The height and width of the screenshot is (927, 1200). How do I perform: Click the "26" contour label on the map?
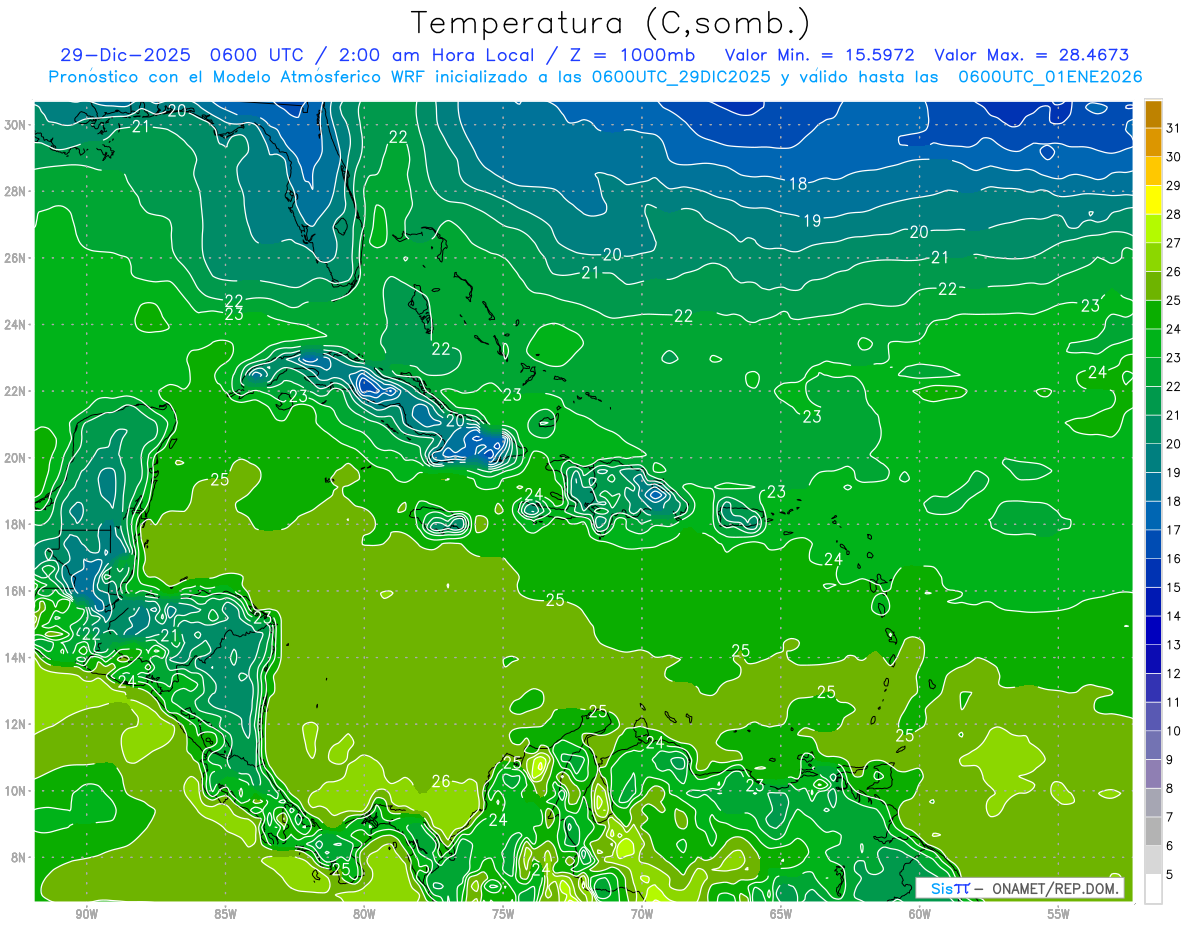[x=441, y=781]
